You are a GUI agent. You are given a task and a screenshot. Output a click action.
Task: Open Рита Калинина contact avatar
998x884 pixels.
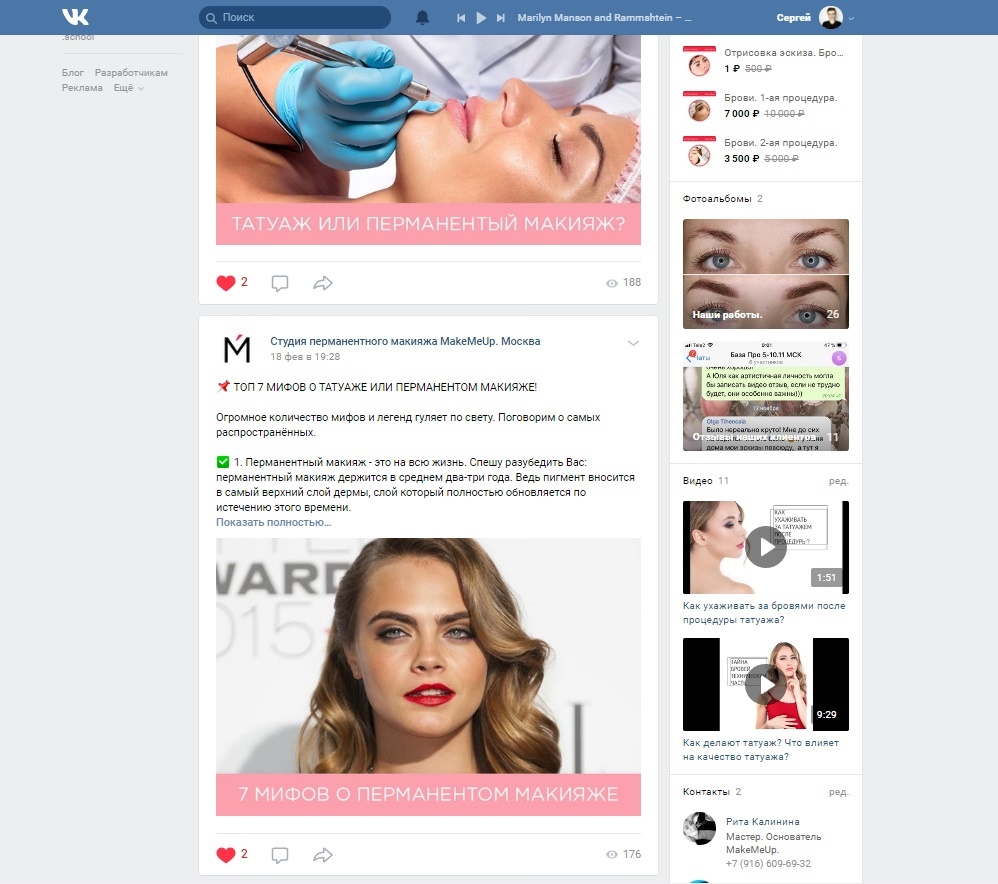[699, 828]
